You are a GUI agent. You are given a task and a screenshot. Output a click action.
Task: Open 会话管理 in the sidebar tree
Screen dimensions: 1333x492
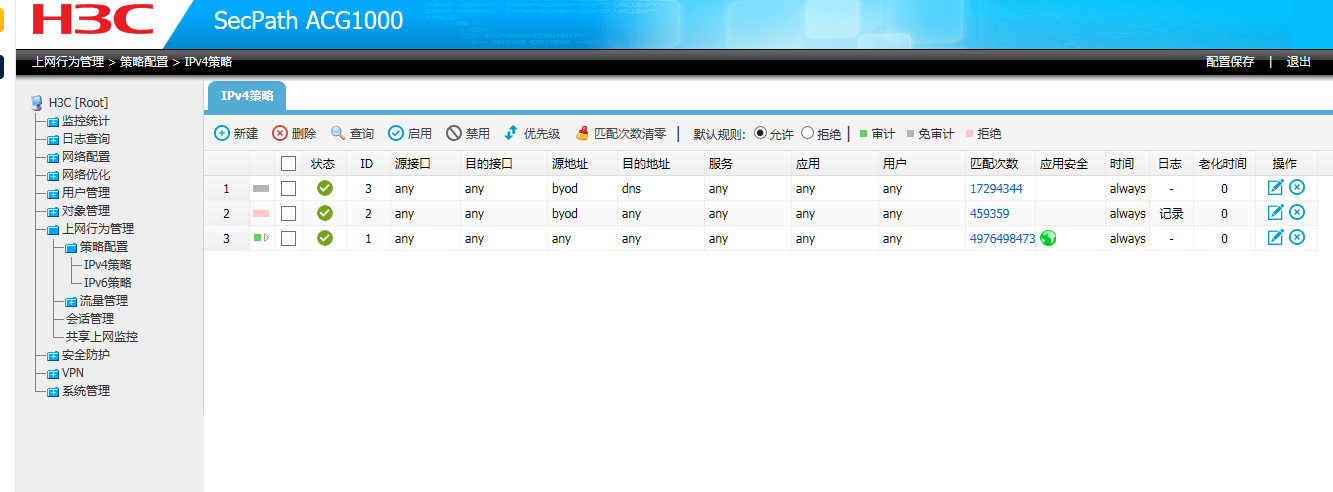tap(90, 319)
